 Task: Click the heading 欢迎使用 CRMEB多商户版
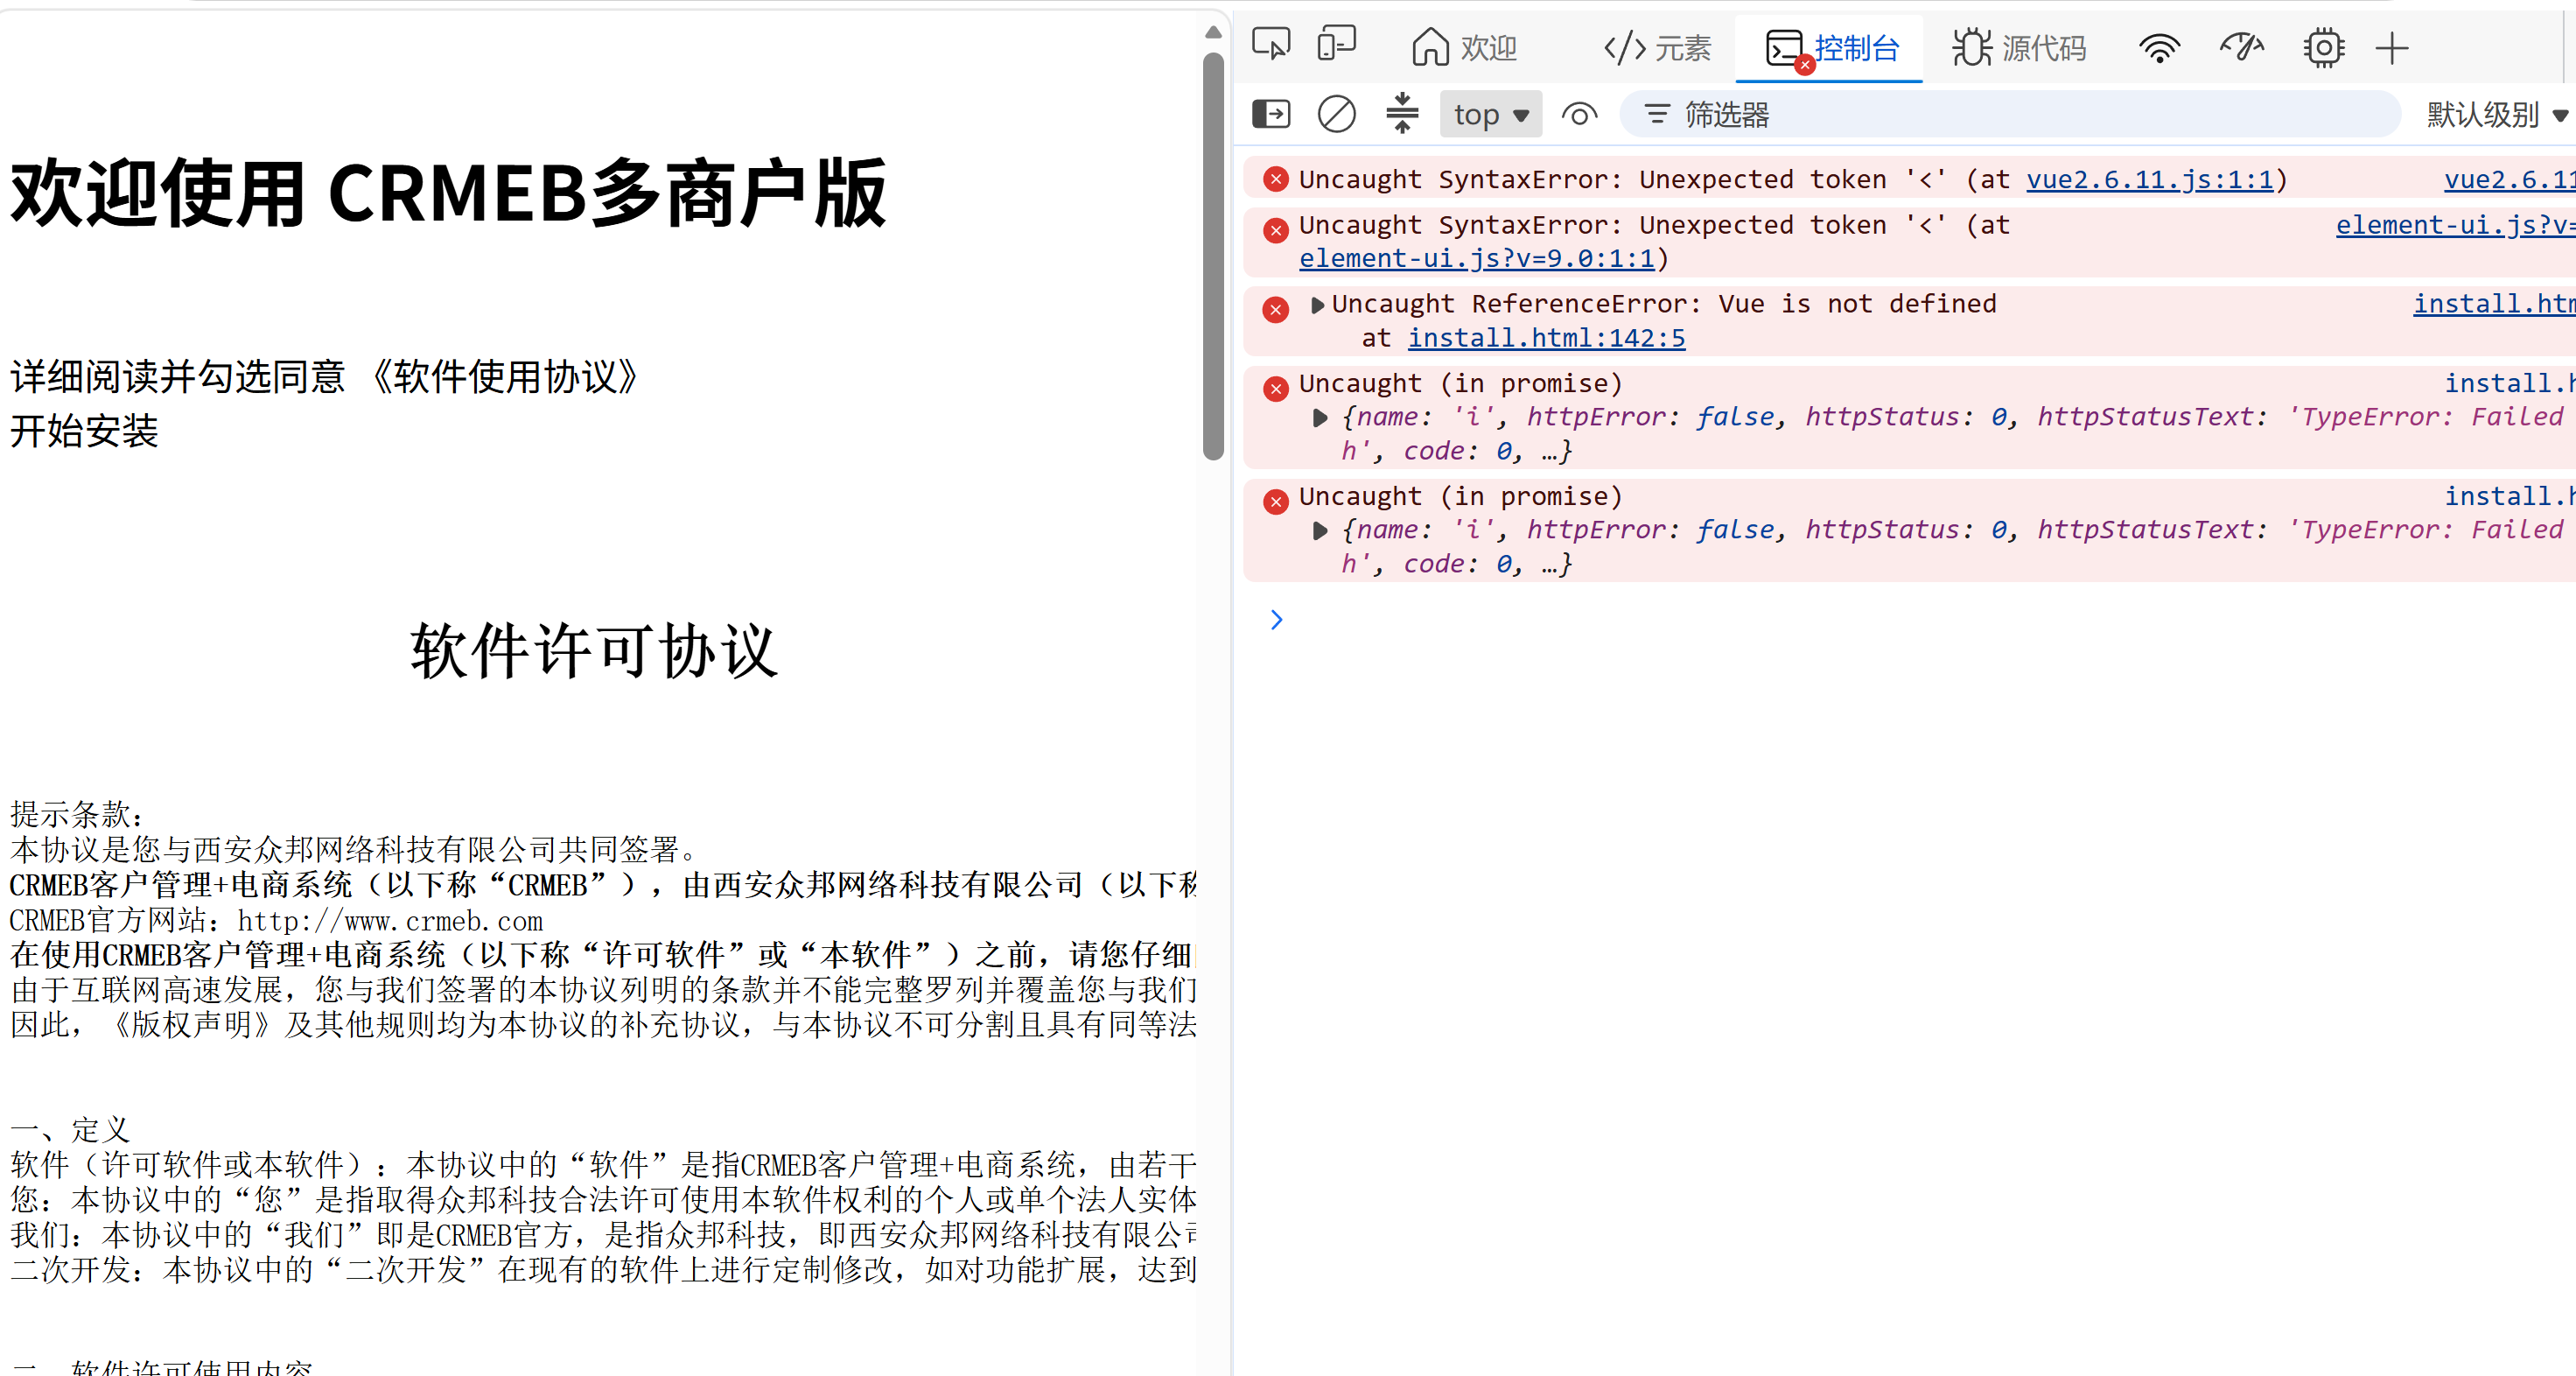(x=448, y=193)
